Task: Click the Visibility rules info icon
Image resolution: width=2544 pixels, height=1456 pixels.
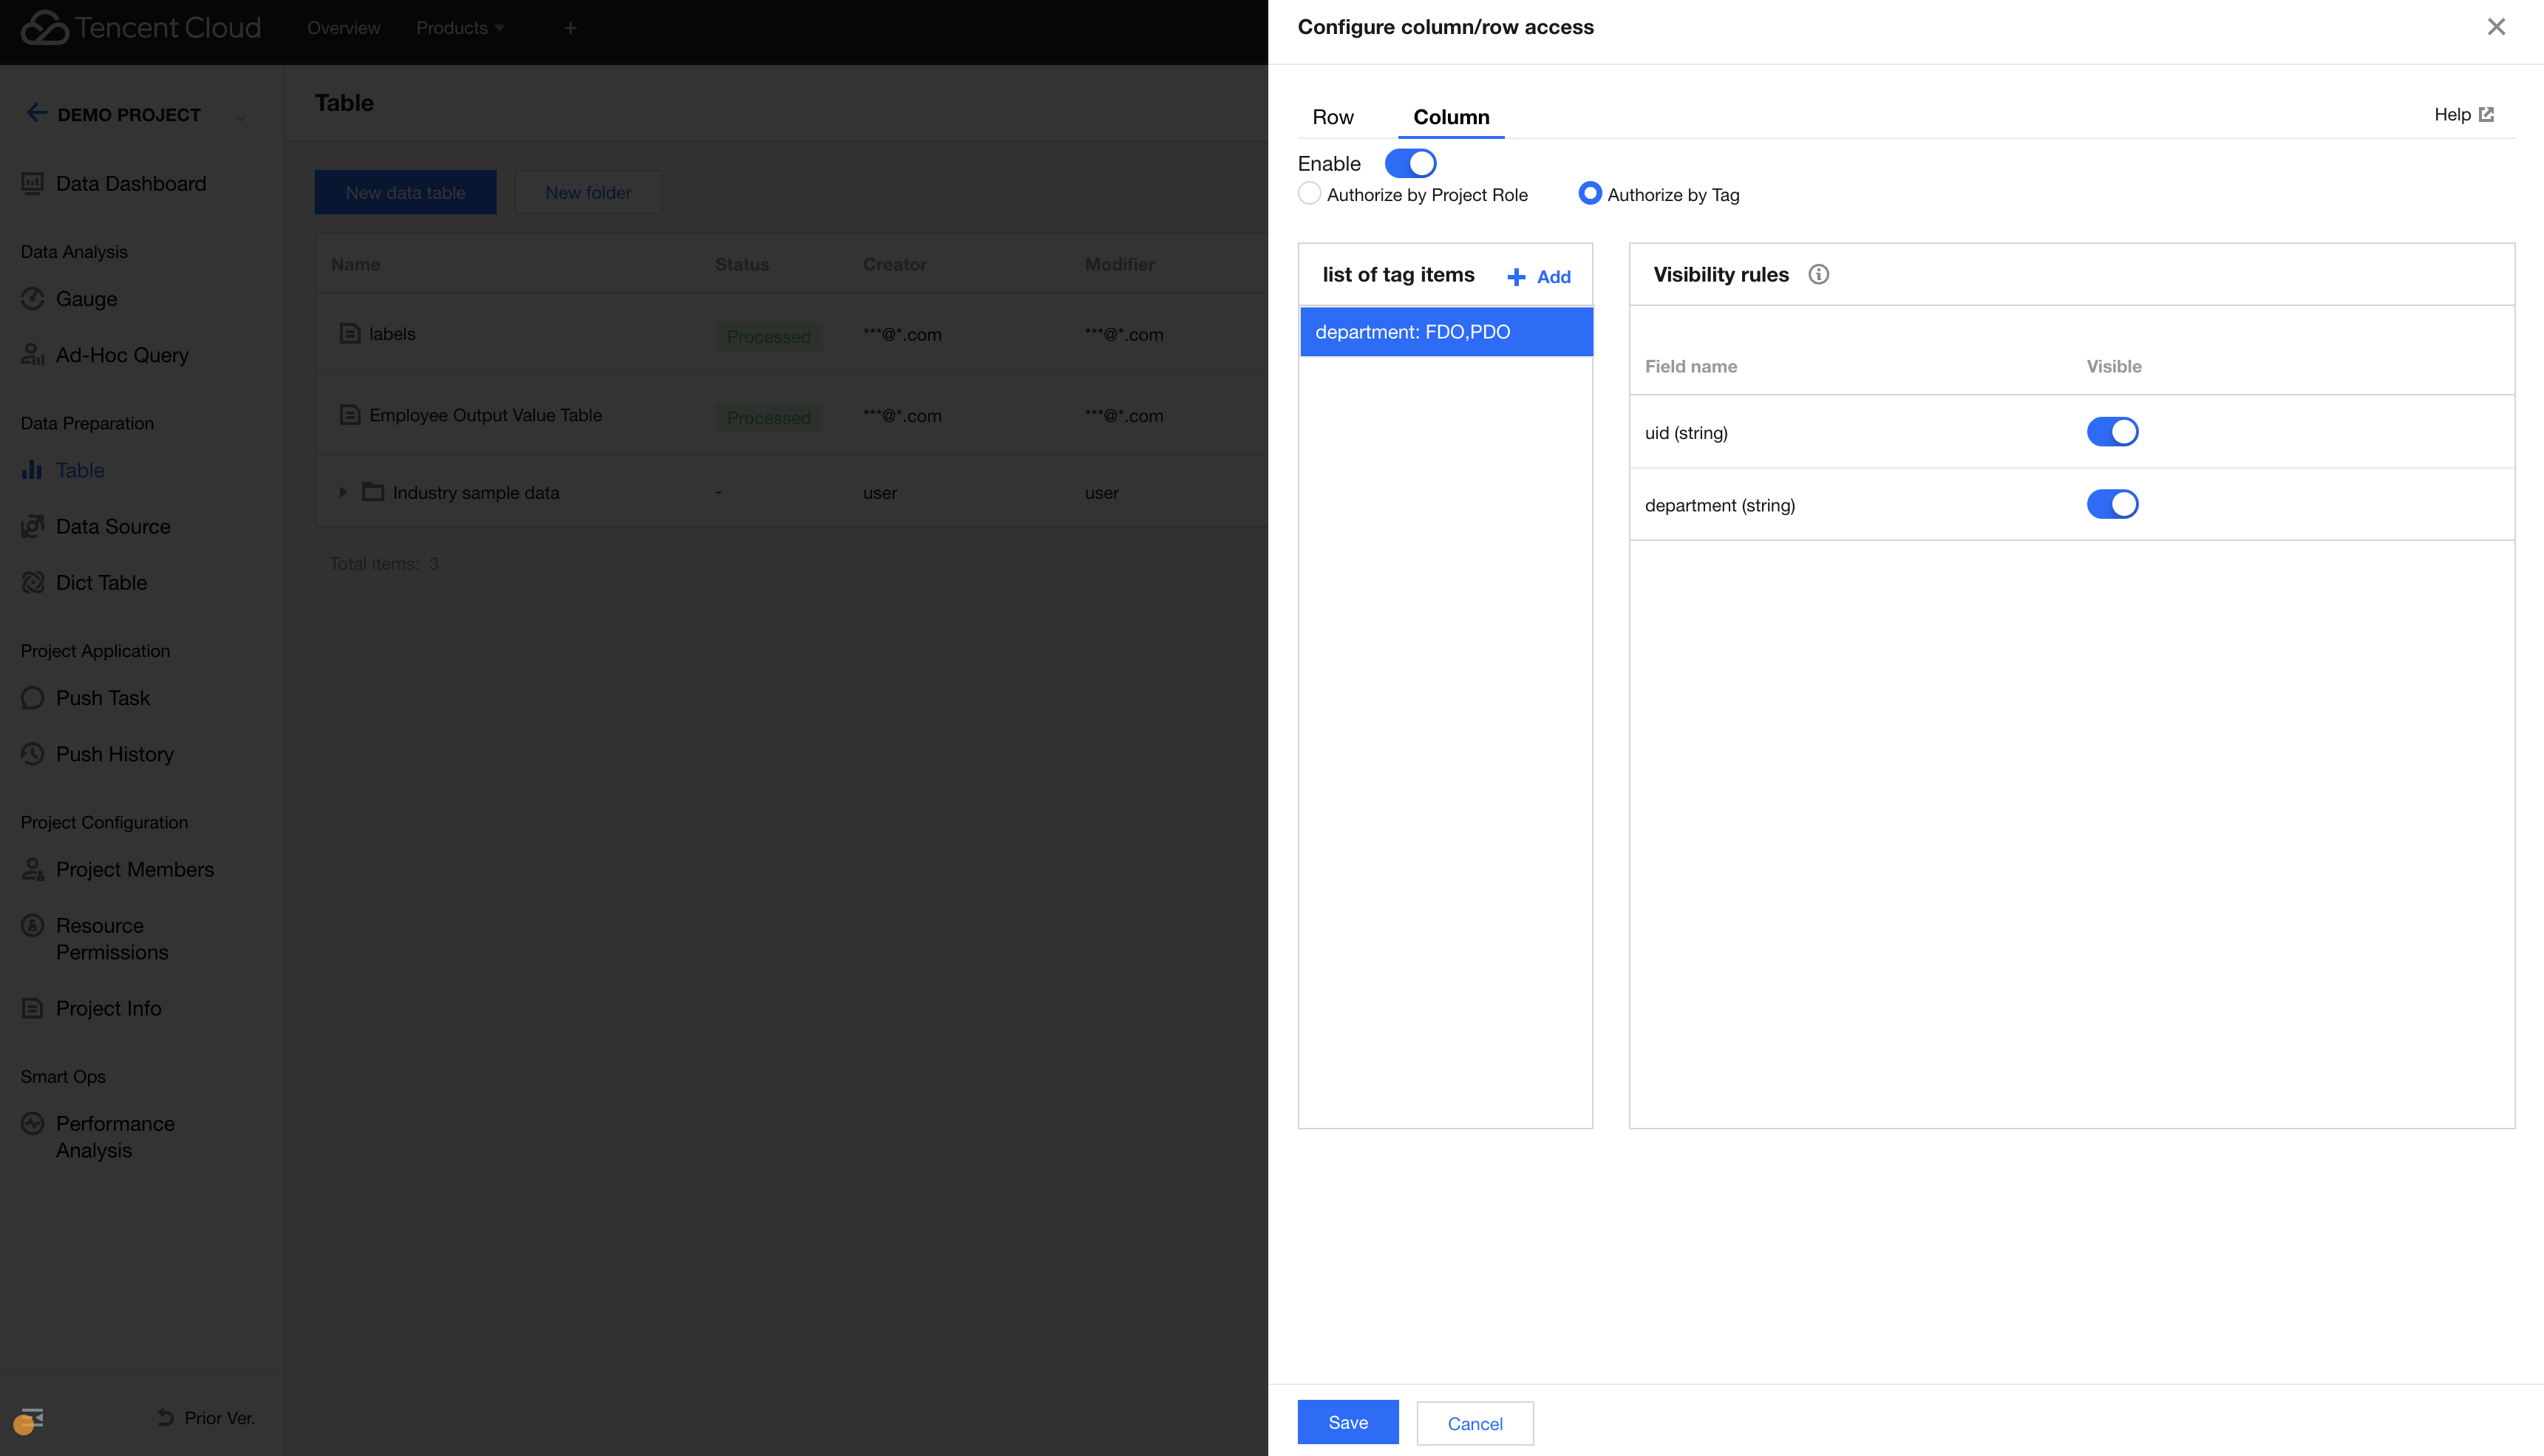Action: (x=1818, y=274)
